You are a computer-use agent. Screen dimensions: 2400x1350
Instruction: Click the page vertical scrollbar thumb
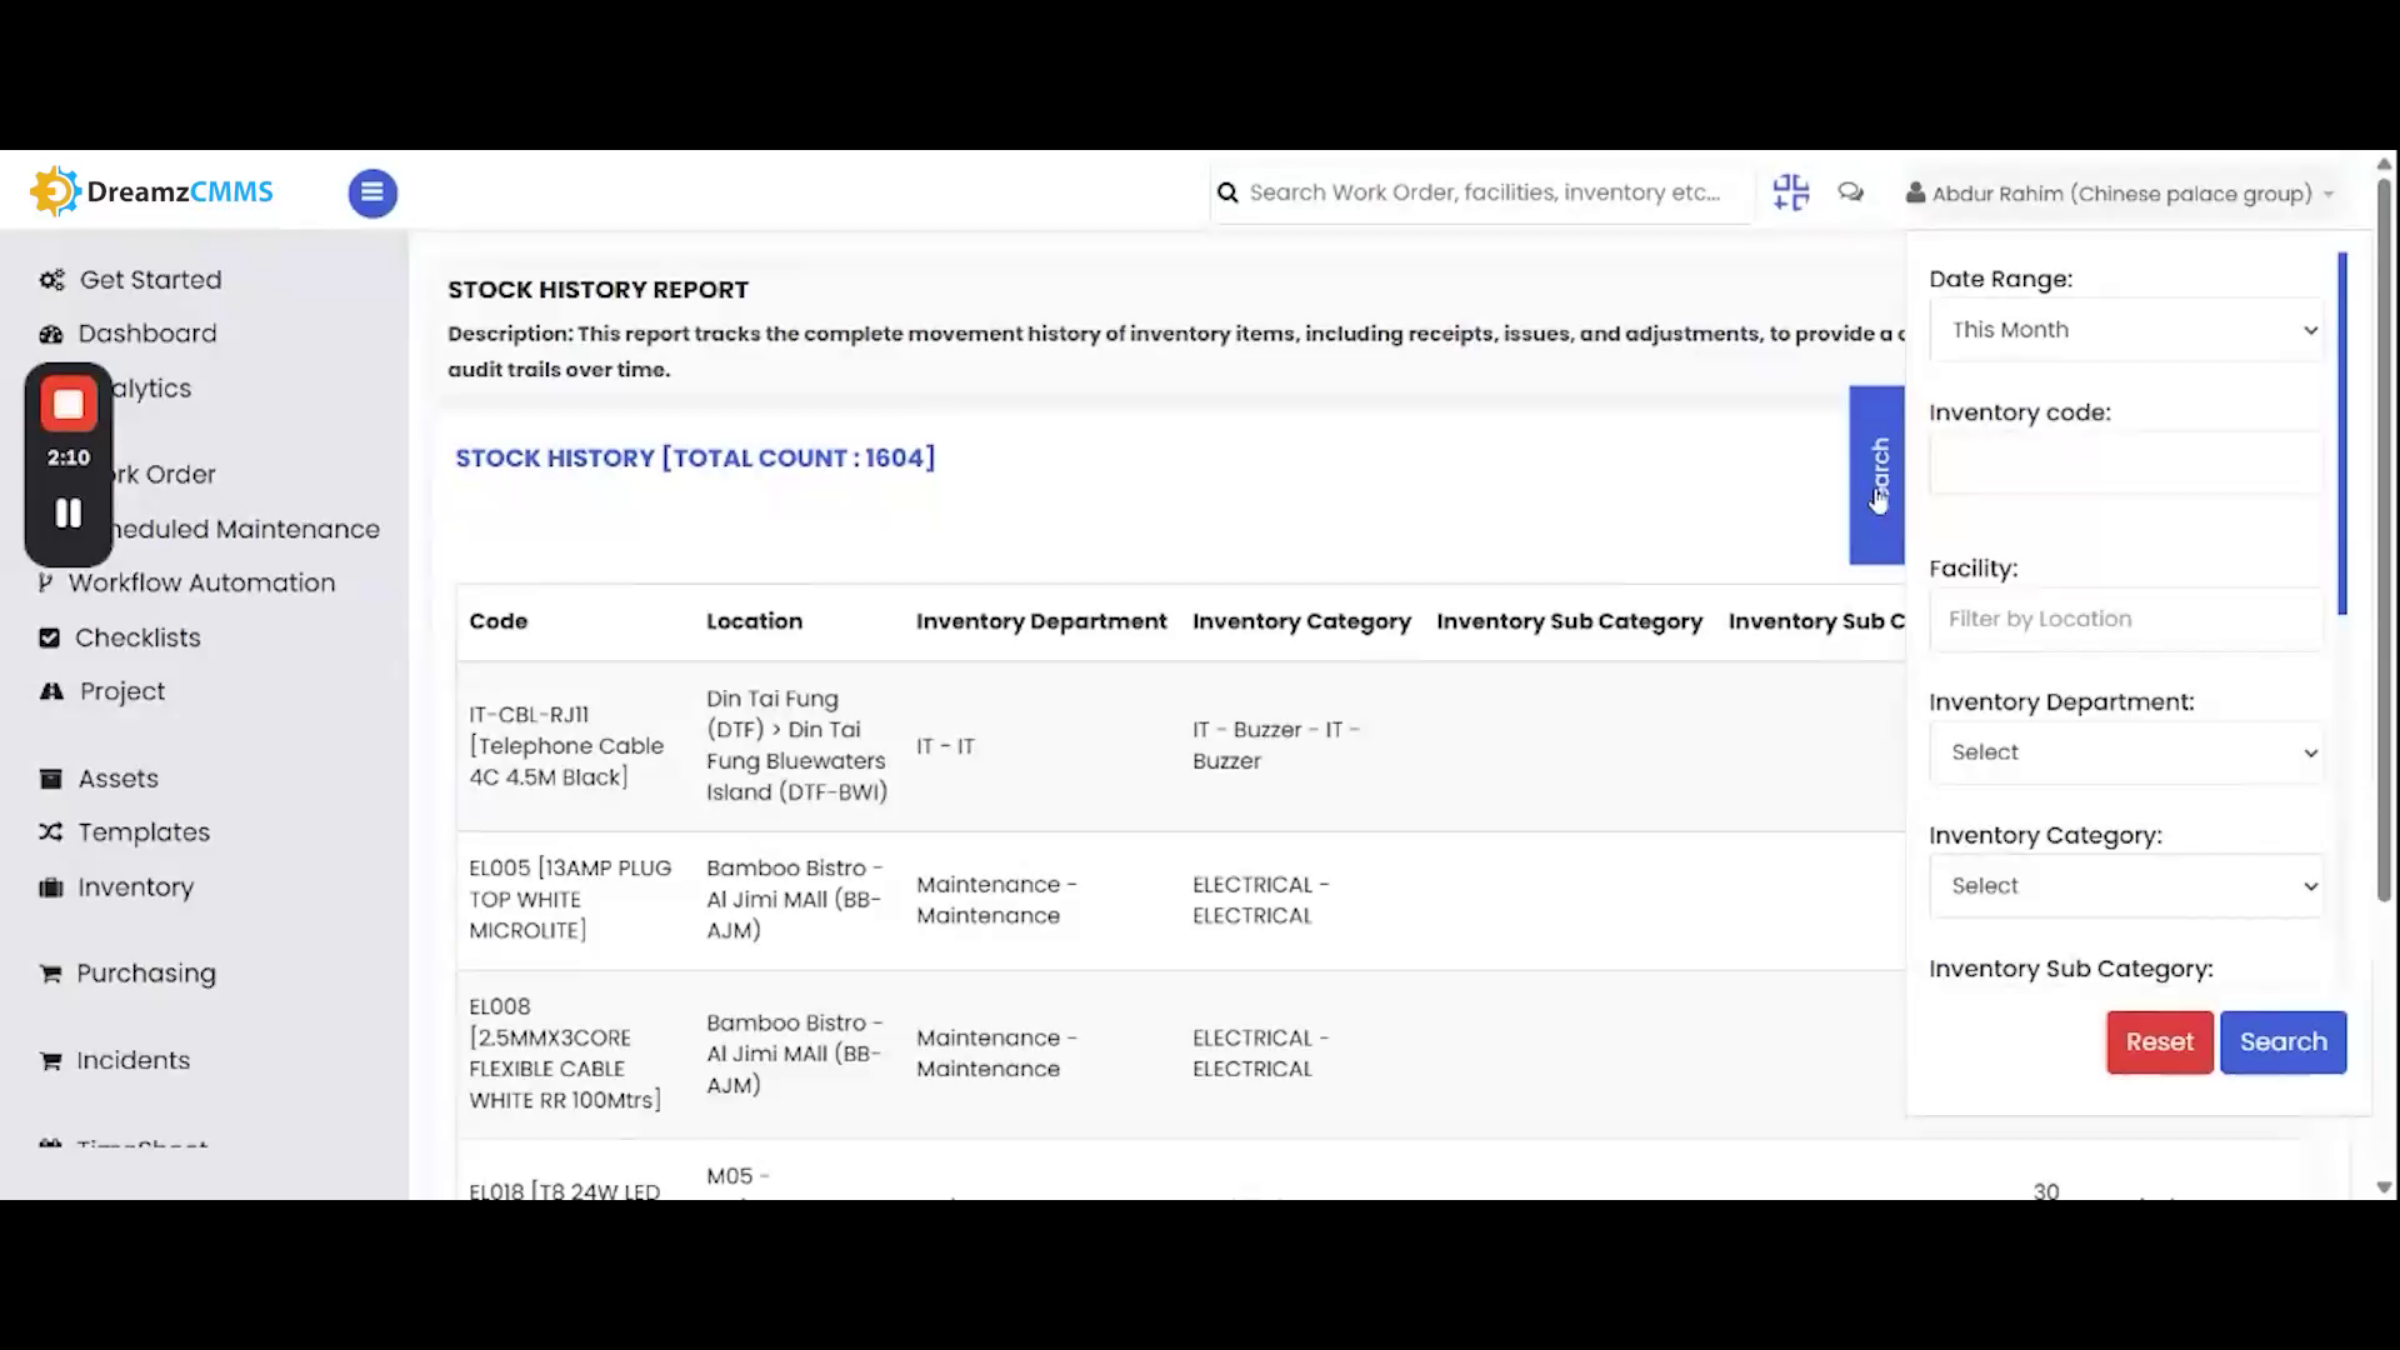click(x=2385, y=538)
